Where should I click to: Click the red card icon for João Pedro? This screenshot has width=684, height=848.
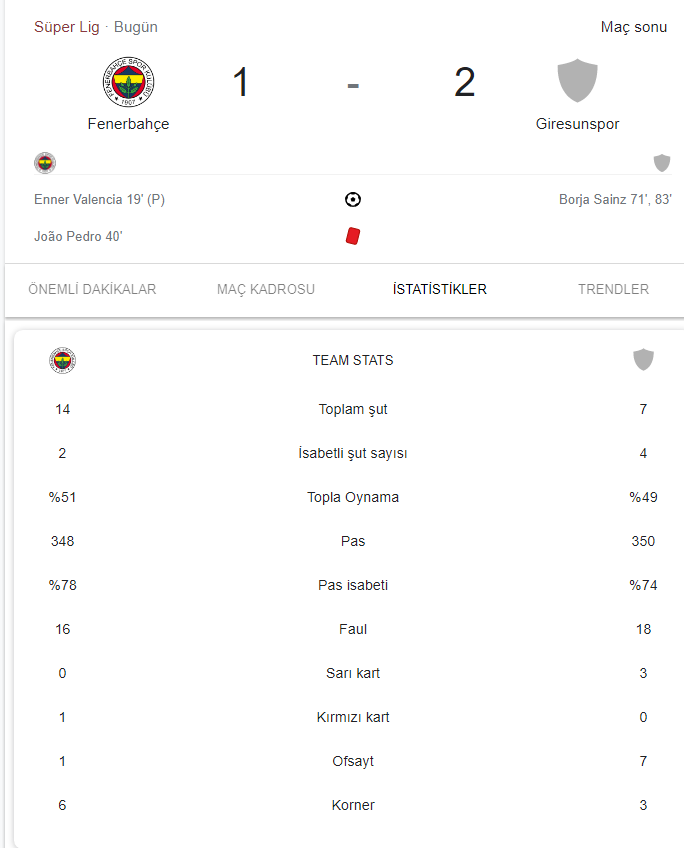coord(353,236)
